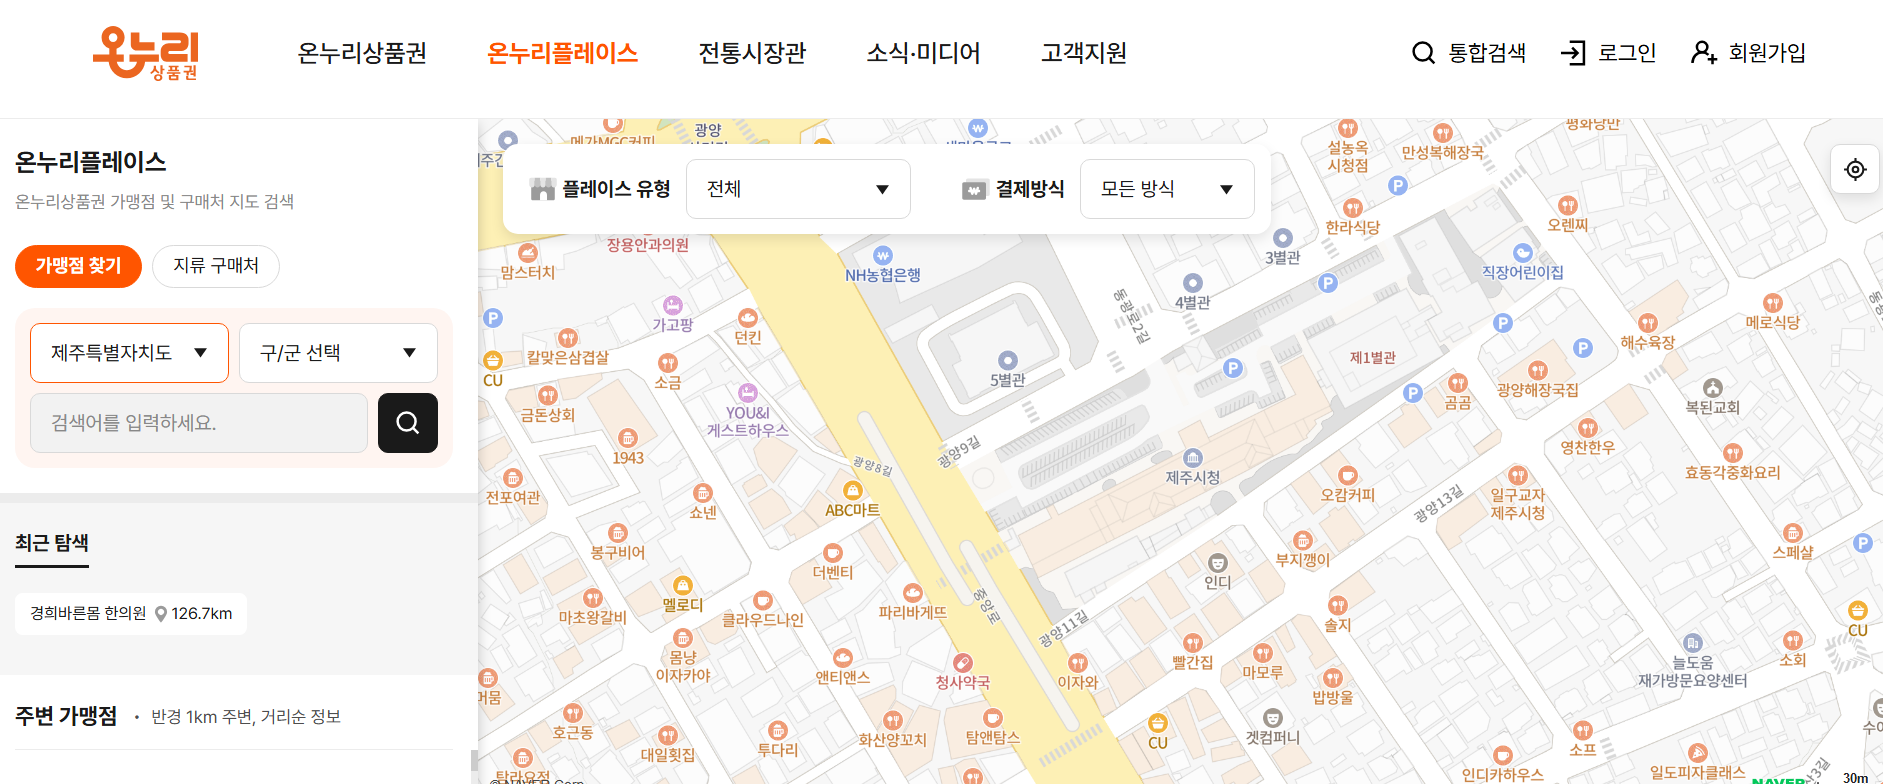Viewport: 1883px width, 784px height.
Task: Click the black search button
Action: [408, 423]
